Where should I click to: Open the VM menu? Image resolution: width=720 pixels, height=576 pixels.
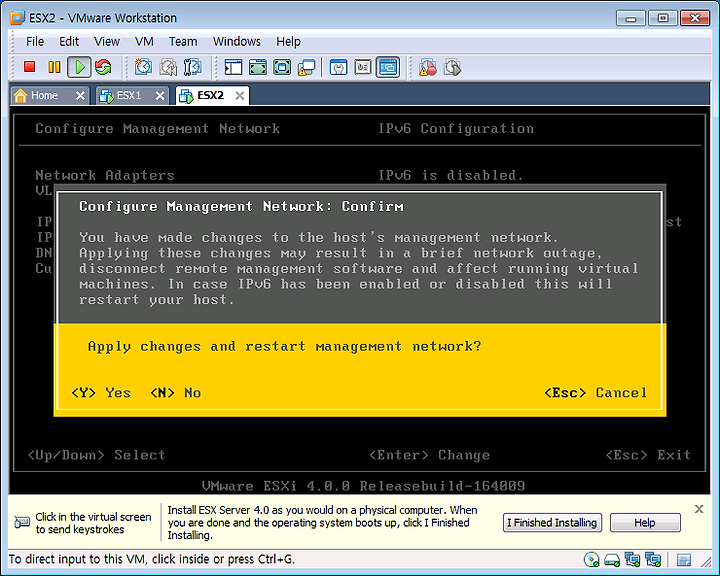144,41
